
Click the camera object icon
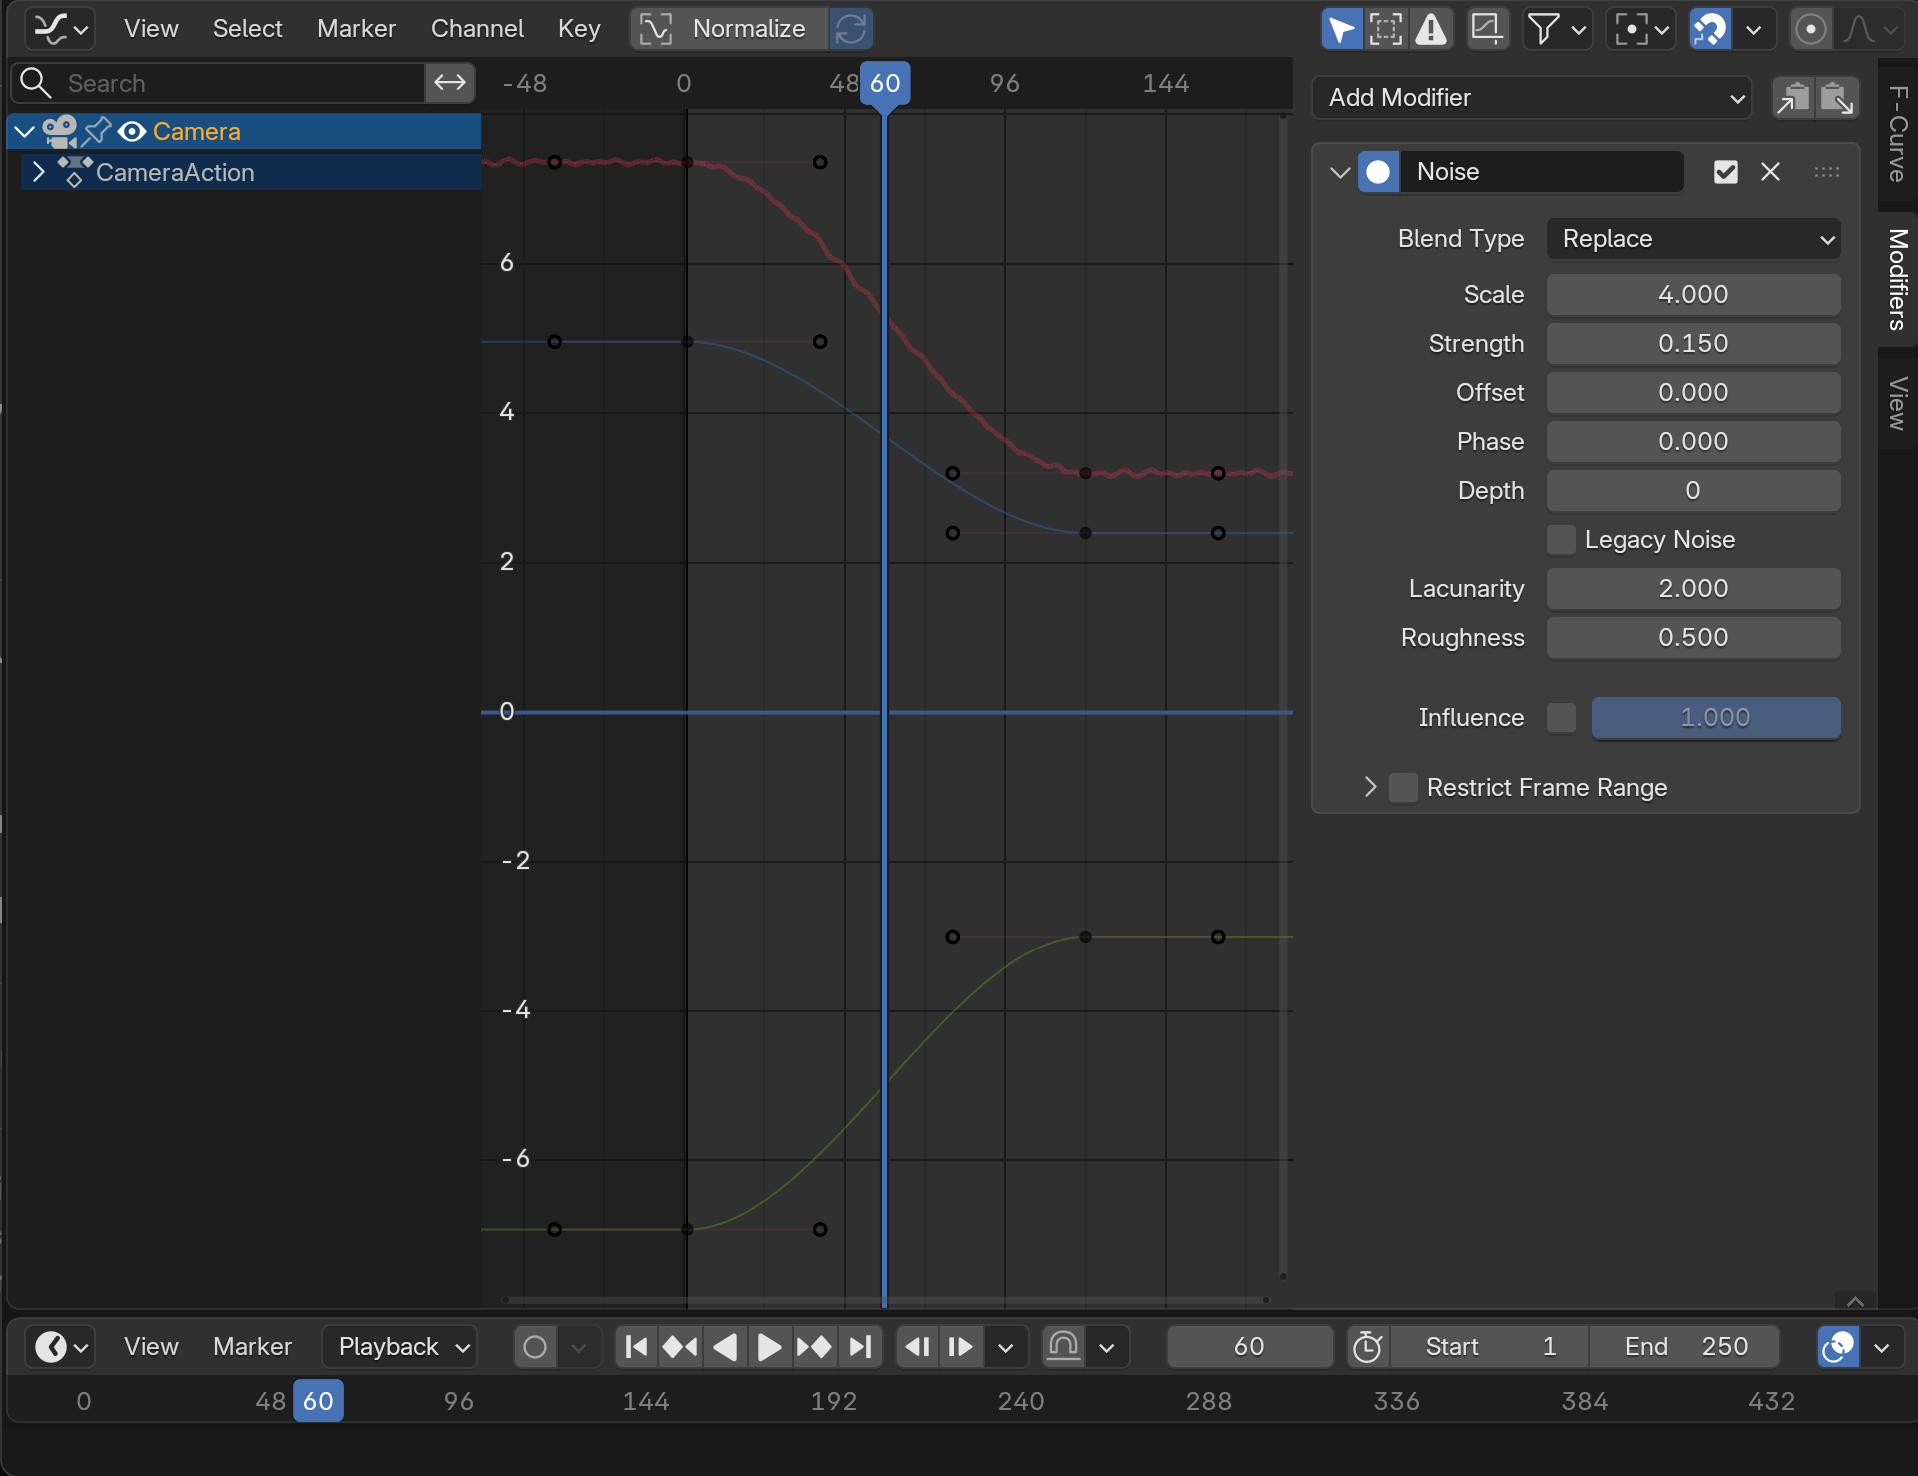coord(60,131)
